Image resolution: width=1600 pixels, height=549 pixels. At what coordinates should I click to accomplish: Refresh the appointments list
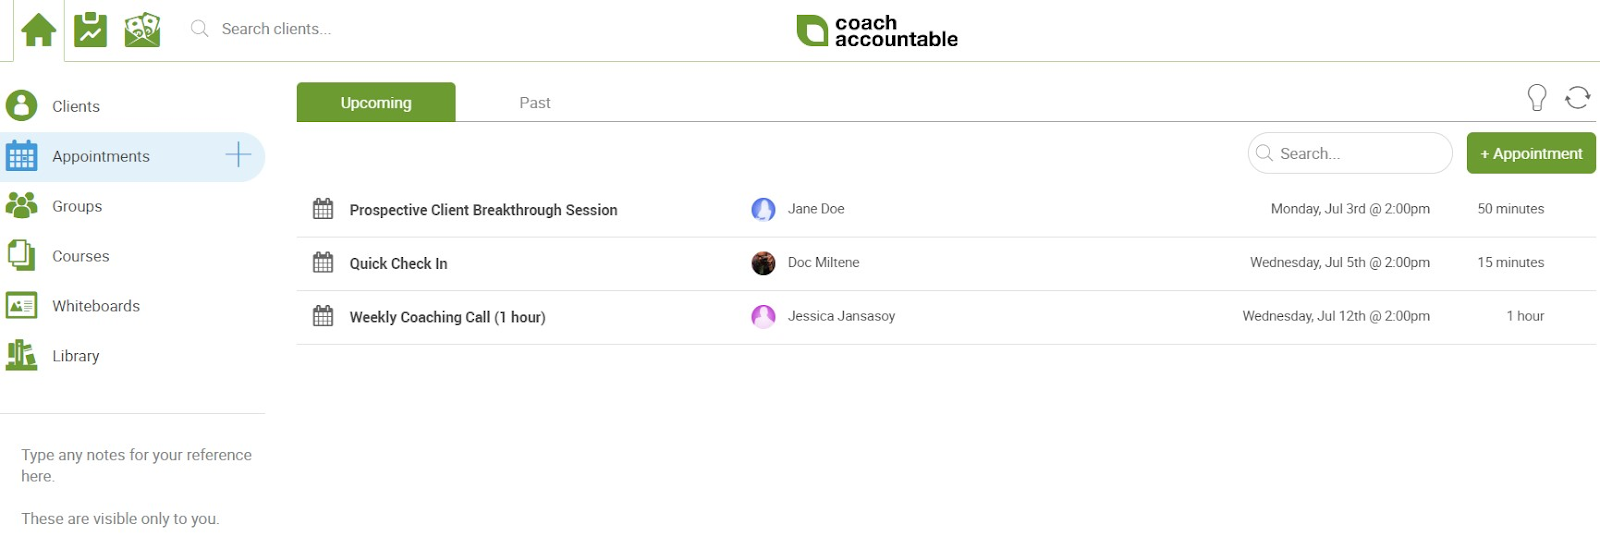click(x=1578, y=97)
